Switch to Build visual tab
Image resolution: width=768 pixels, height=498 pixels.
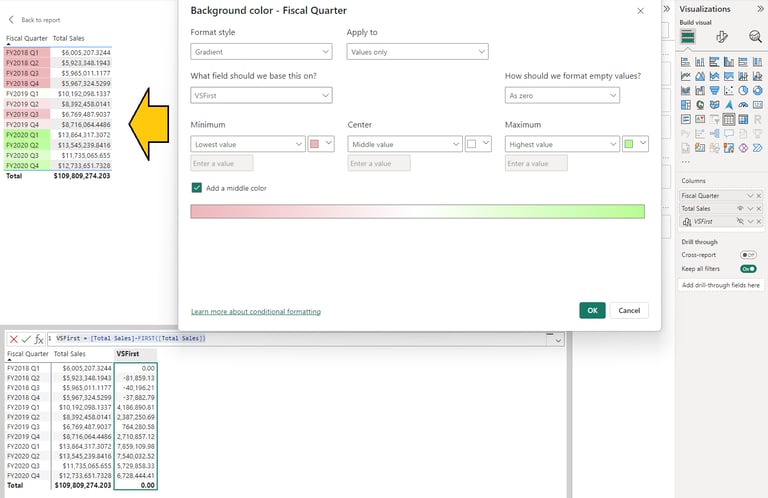coord(688,36)
